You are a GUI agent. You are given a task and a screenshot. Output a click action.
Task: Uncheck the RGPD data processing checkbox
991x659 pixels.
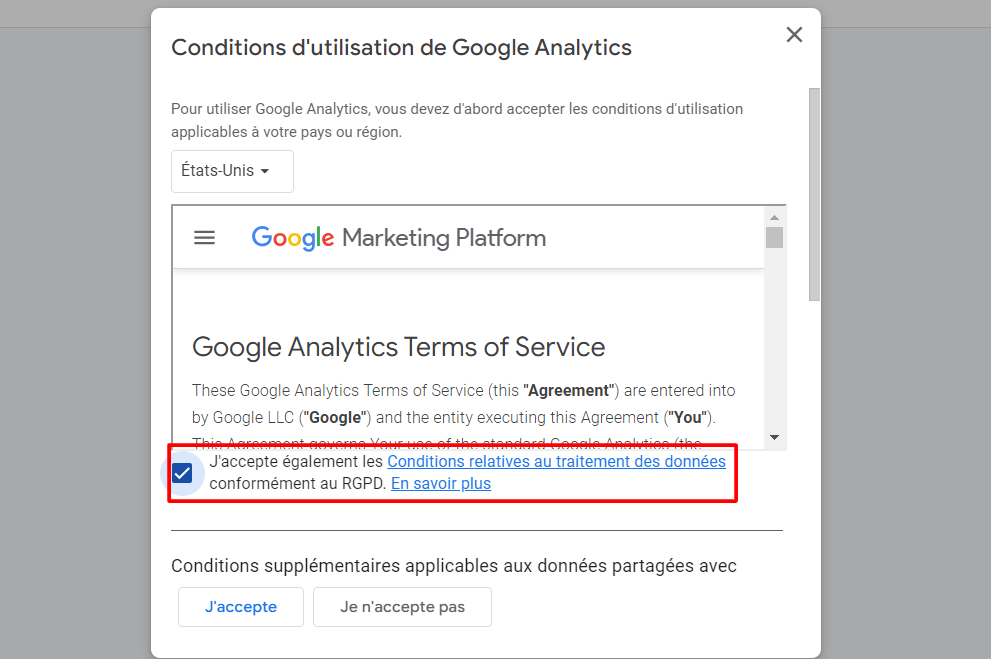click(182, 473)
